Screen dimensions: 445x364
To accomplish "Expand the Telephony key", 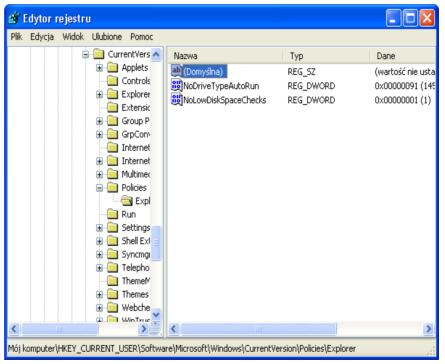I will tap(99, 268).
